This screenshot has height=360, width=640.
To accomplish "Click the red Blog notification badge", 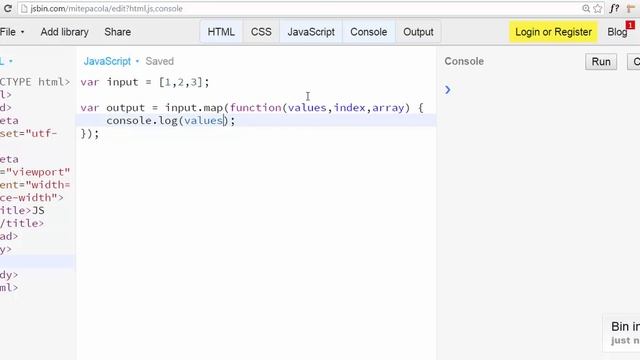I will tap(631, 25).
